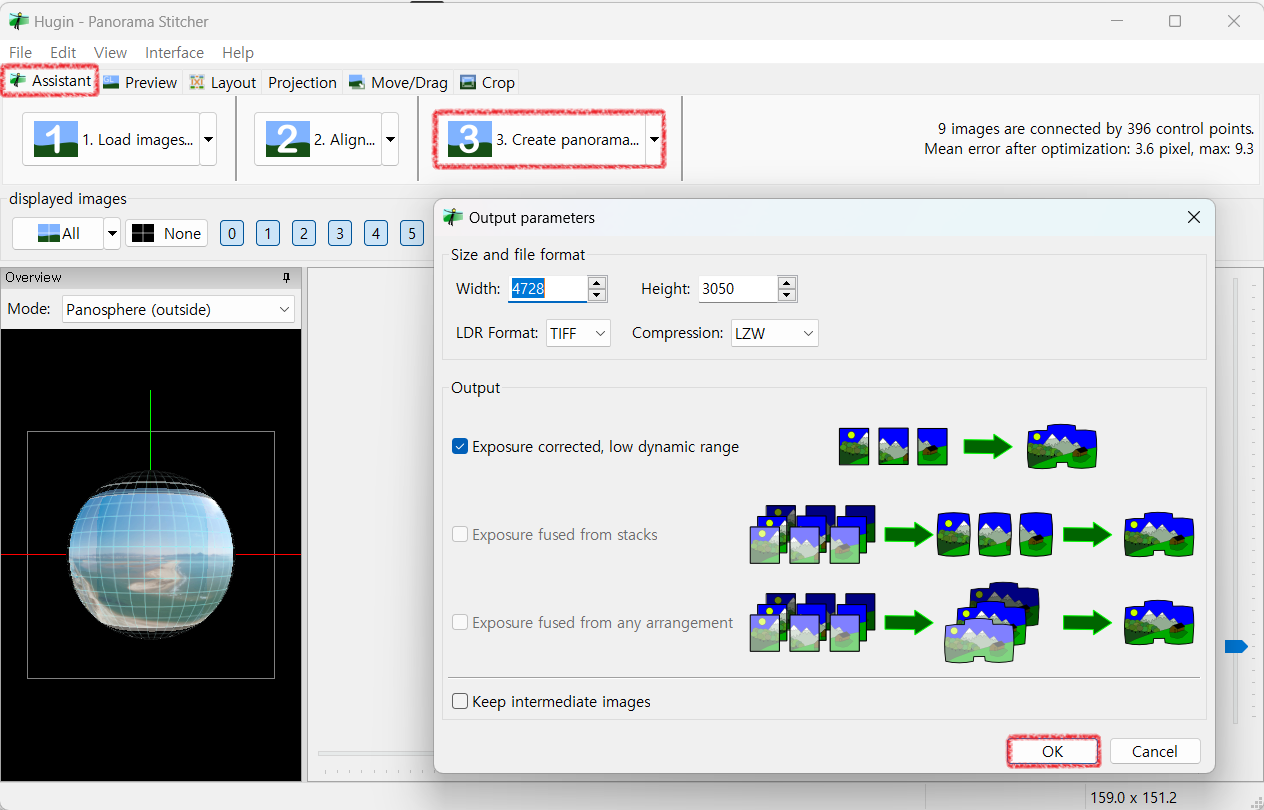Open the Interface menu
The image size is (1264, 810).
[x=174, y=53]
